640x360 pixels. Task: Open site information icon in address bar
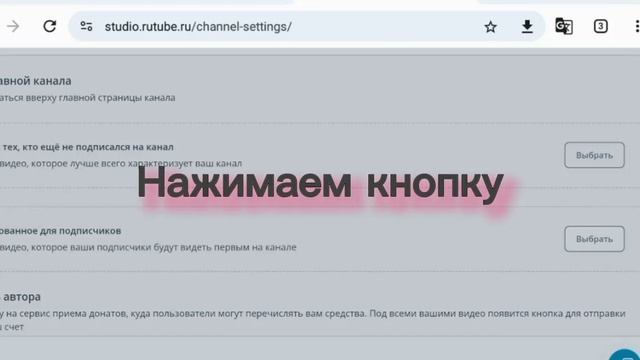(86, 27)
